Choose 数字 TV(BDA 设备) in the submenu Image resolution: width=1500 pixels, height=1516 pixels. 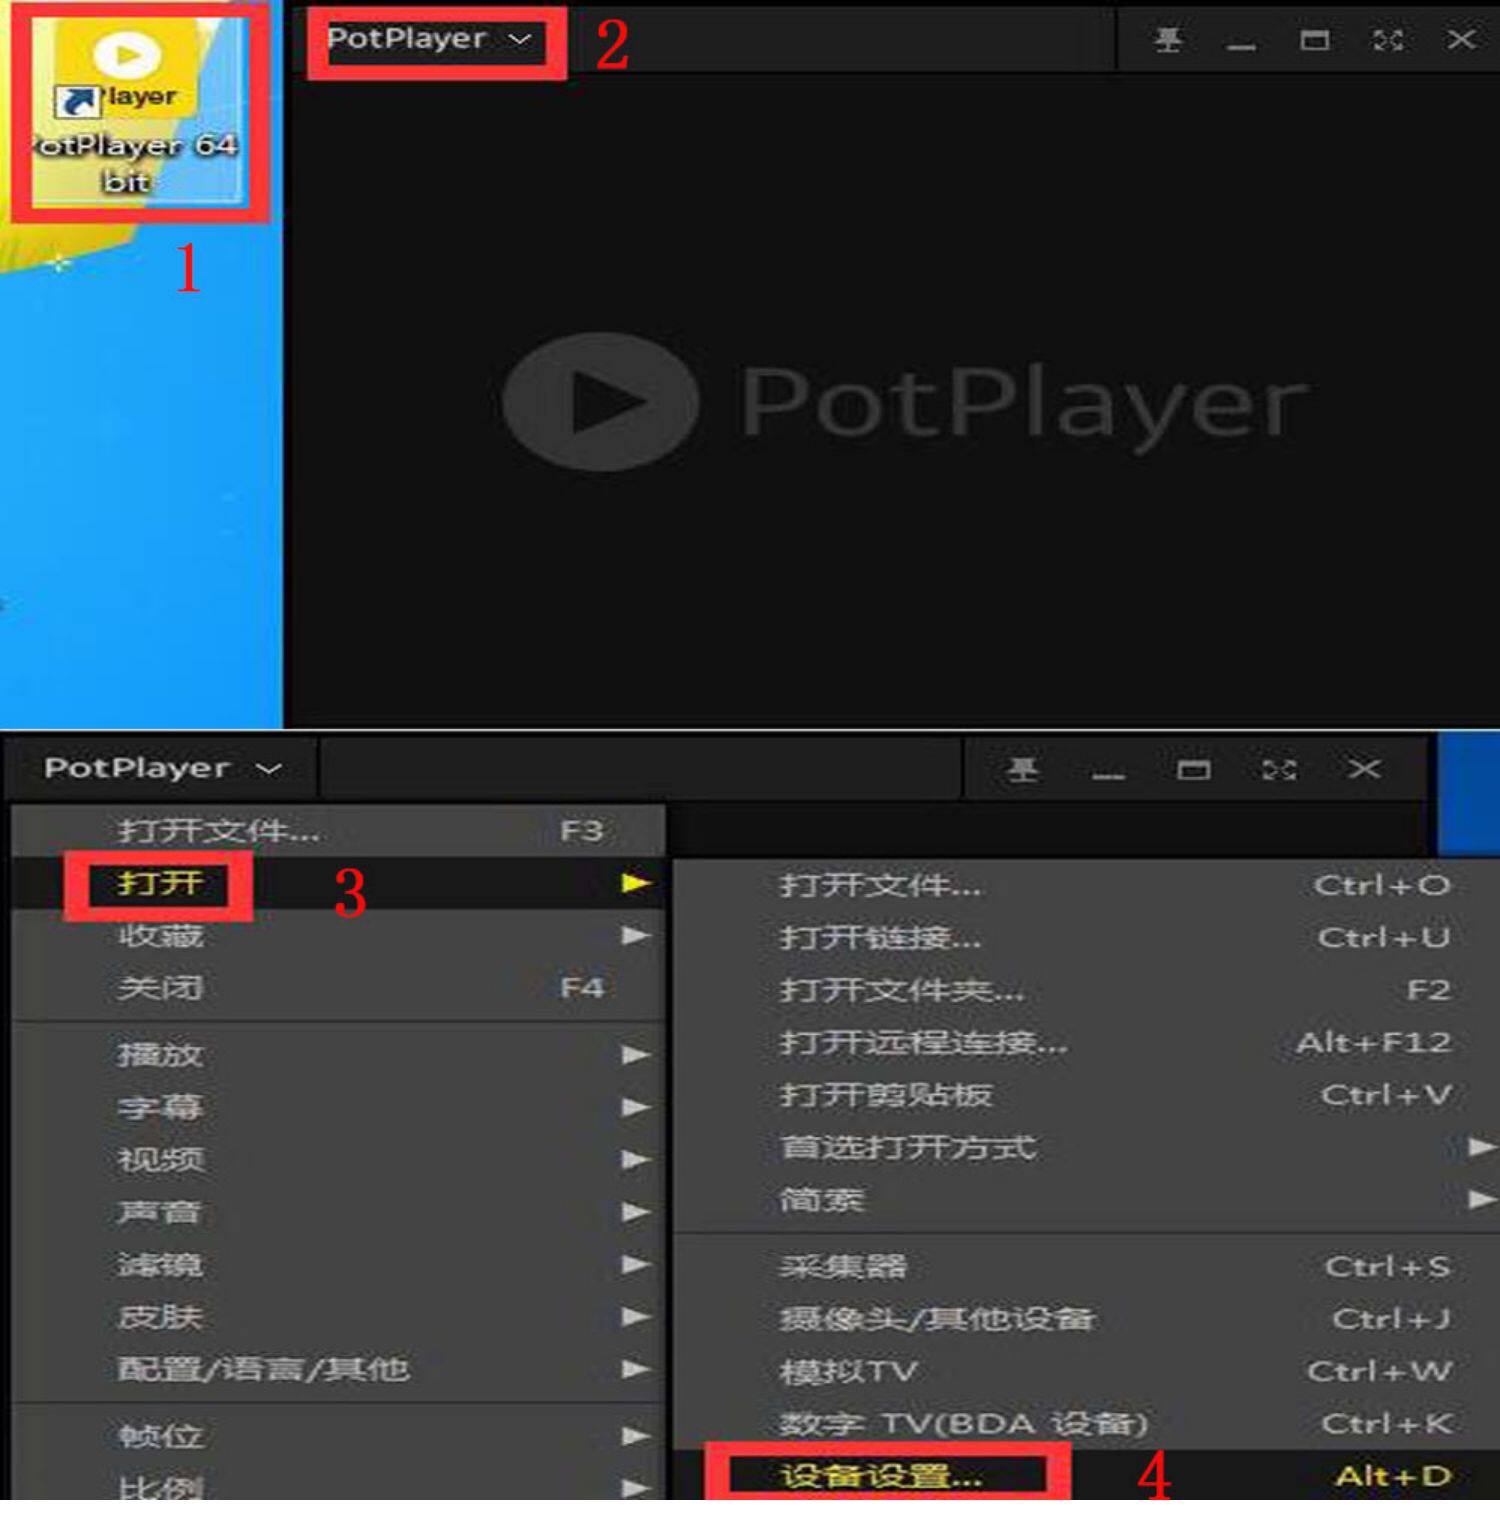(x=1087, y=1423)
